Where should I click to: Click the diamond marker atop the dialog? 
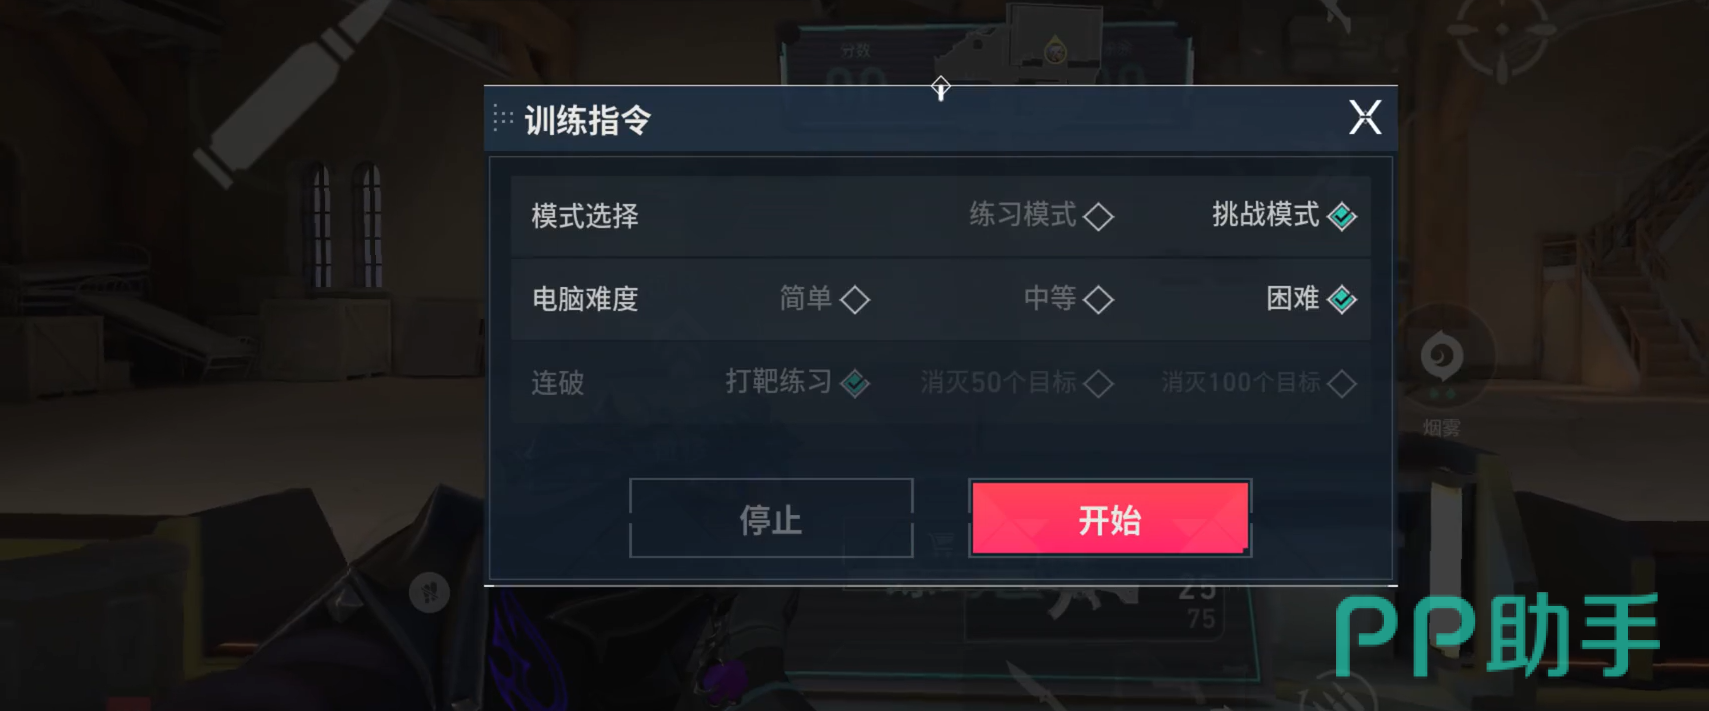(940, 88)
